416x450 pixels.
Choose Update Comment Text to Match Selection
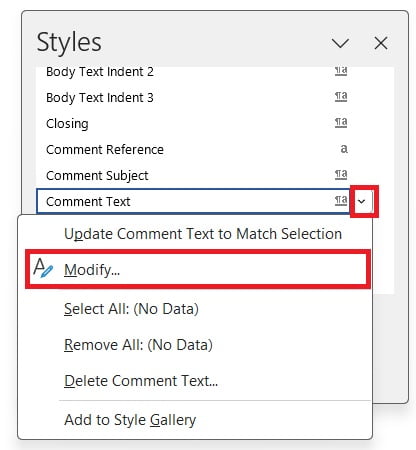pyautogui.click(x=203, y=234)
